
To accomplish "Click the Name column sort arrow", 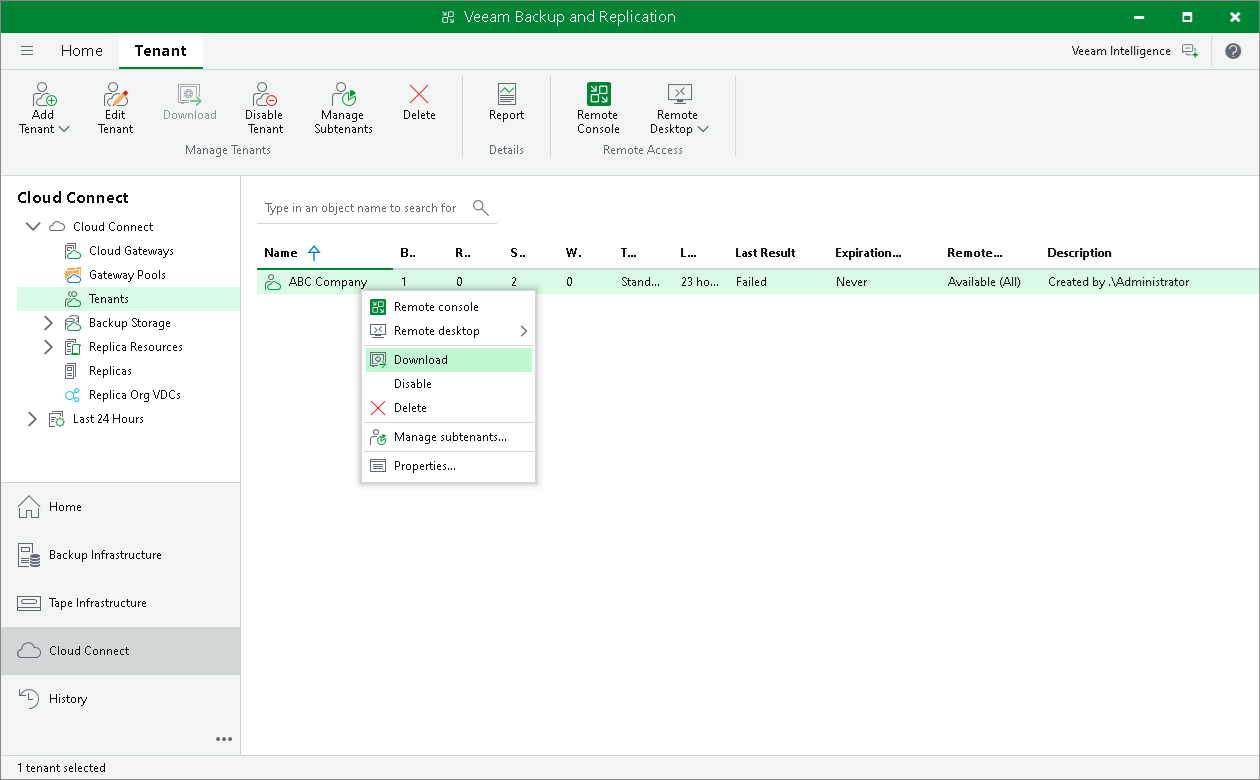I will click(314, 253).
